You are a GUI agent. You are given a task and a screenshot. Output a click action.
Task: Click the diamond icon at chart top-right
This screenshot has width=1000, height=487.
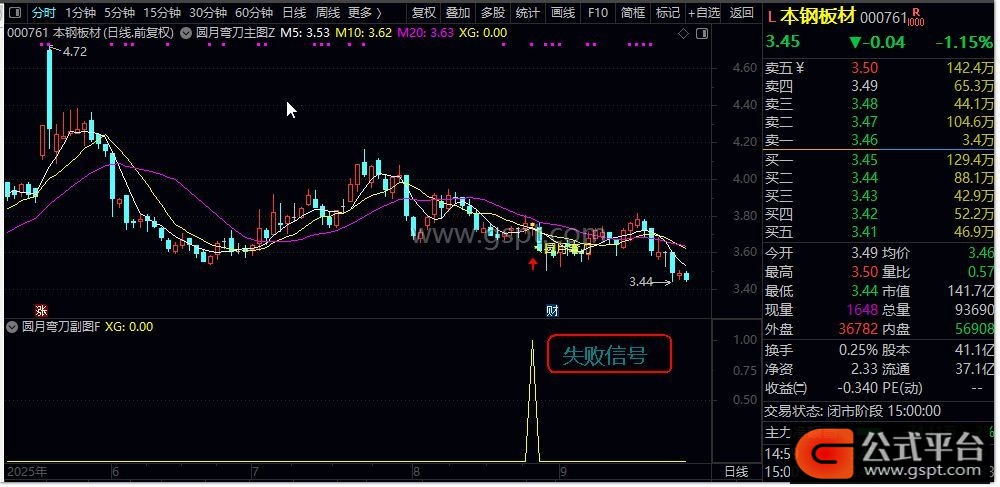coord(684,34)
